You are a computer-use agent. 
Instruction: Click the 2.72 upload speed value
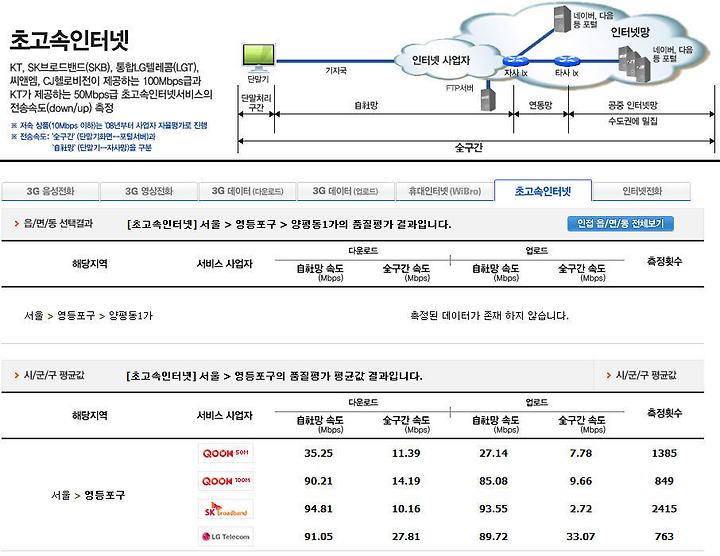(580, 509)
